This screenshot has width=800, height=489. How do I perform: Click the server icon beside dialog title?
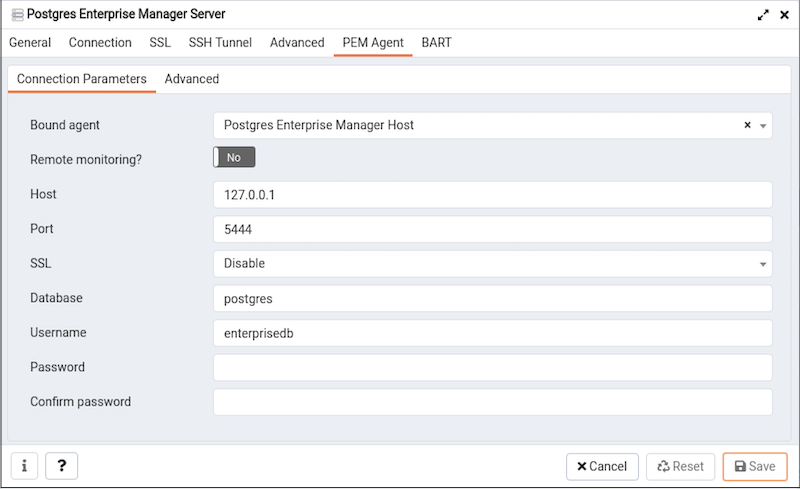17,15
